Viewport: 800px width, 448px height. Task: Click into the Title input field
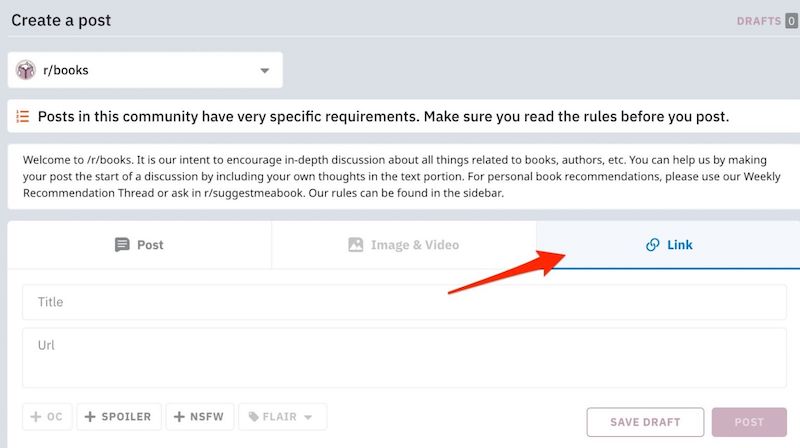point(404,302)
